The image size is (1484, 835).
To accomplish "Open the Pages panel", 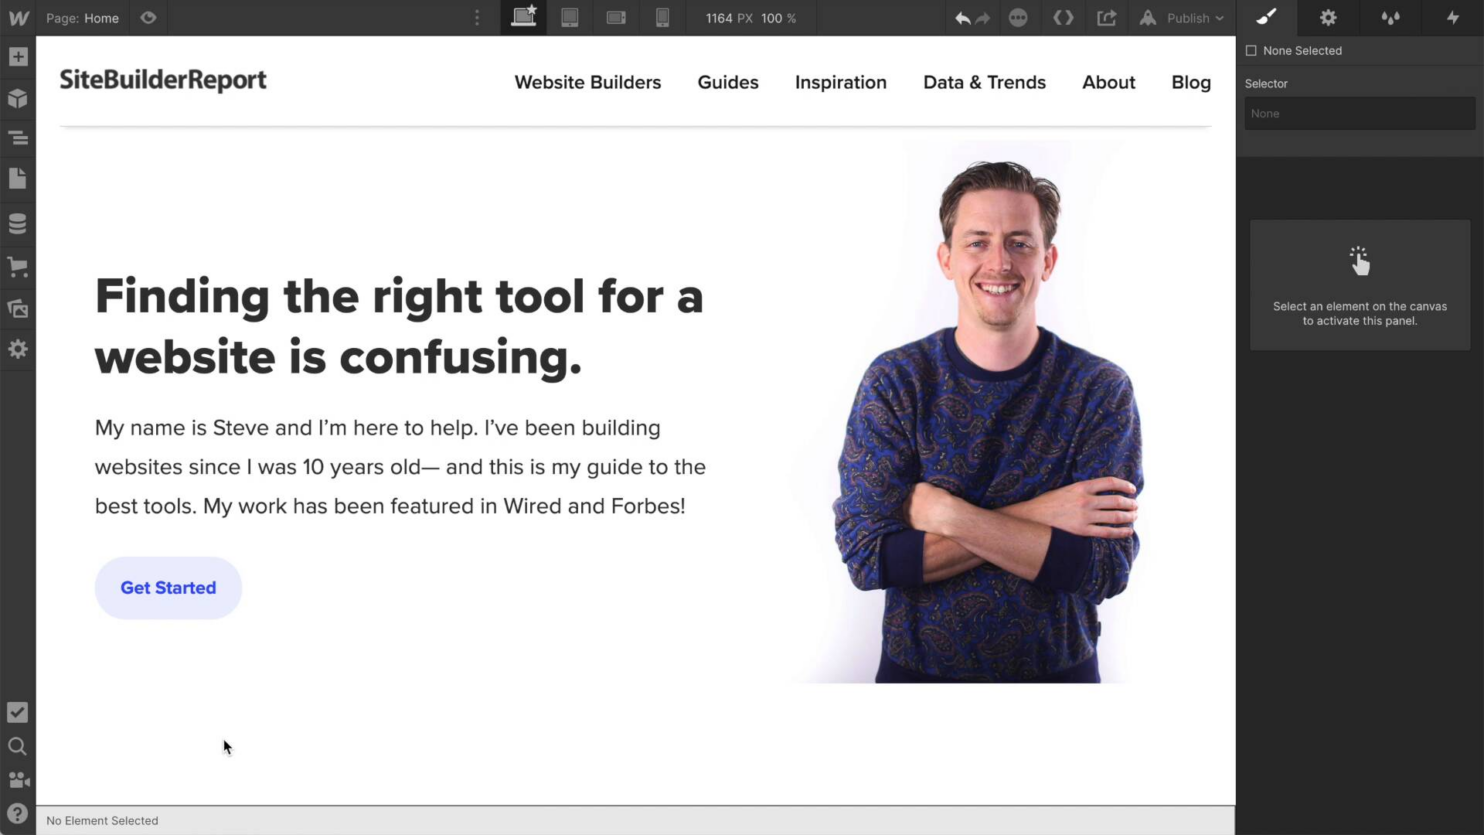I will click(18, 177).
